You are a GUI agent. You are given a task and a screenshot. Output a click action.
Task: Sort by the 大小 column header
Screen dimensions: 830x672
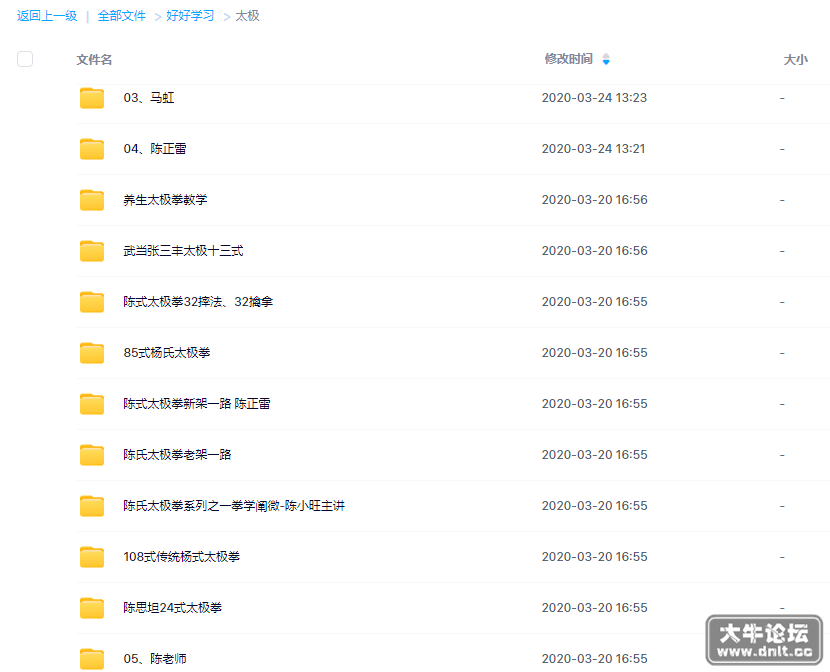(796, 60)
